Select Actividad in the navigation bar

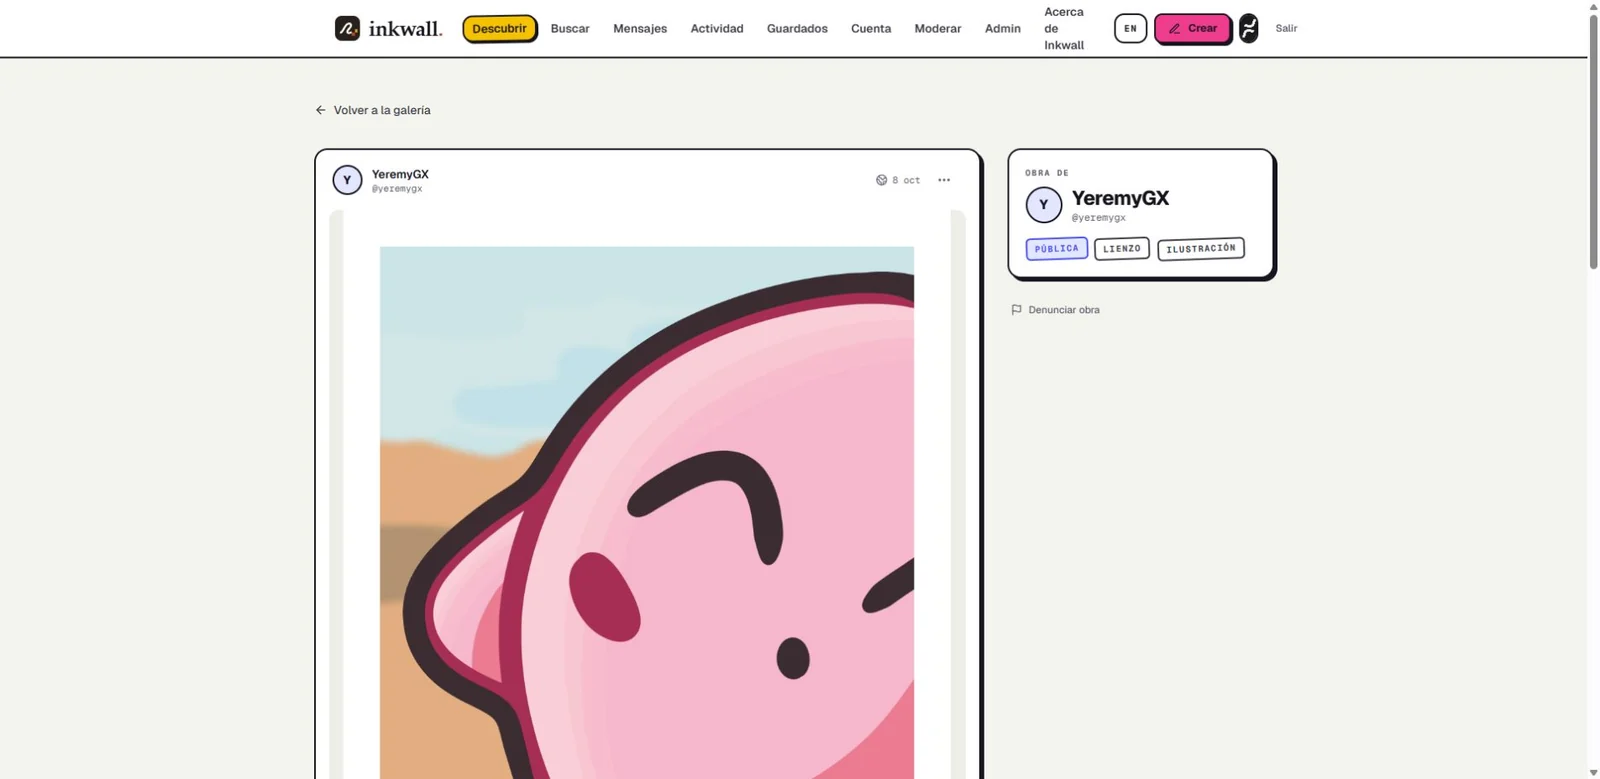point(717,28)
